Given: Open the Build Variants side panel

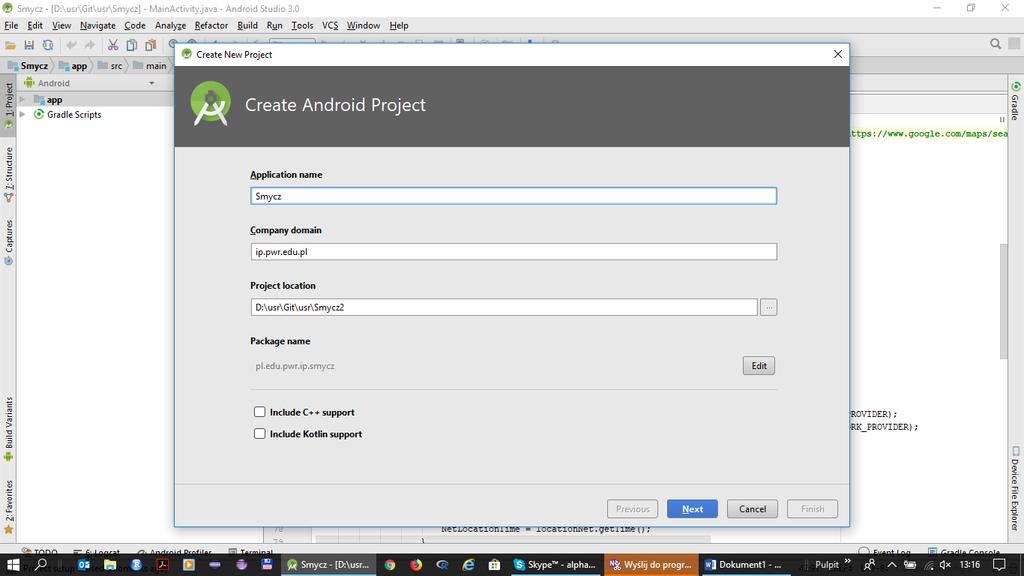Looking at the screenshot, I should [x=8, y=429].
